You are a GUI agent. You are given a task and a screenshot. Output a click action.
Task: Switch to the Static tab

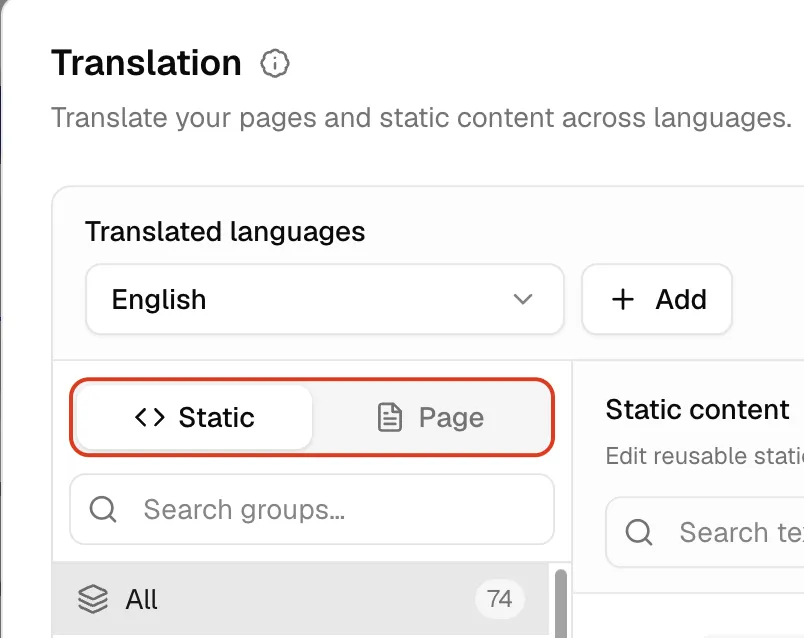(x=194, y=417)
